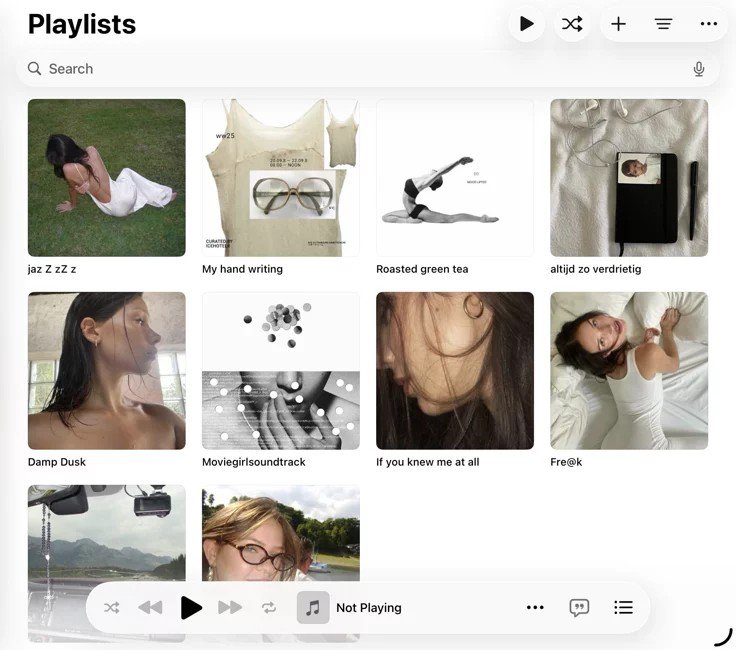Click the Not Playing label
Screen dimensions: 736x650
point(369,608)
